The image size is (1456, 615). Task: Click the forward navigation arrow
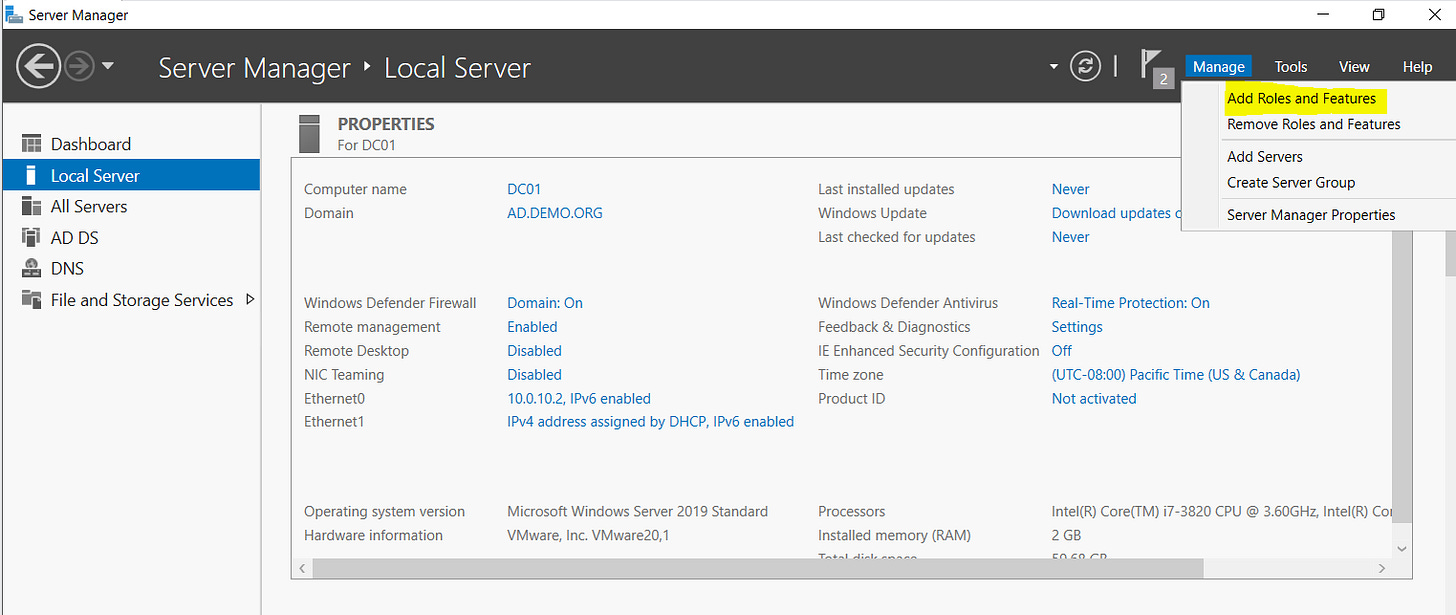(x=78, y=67)
